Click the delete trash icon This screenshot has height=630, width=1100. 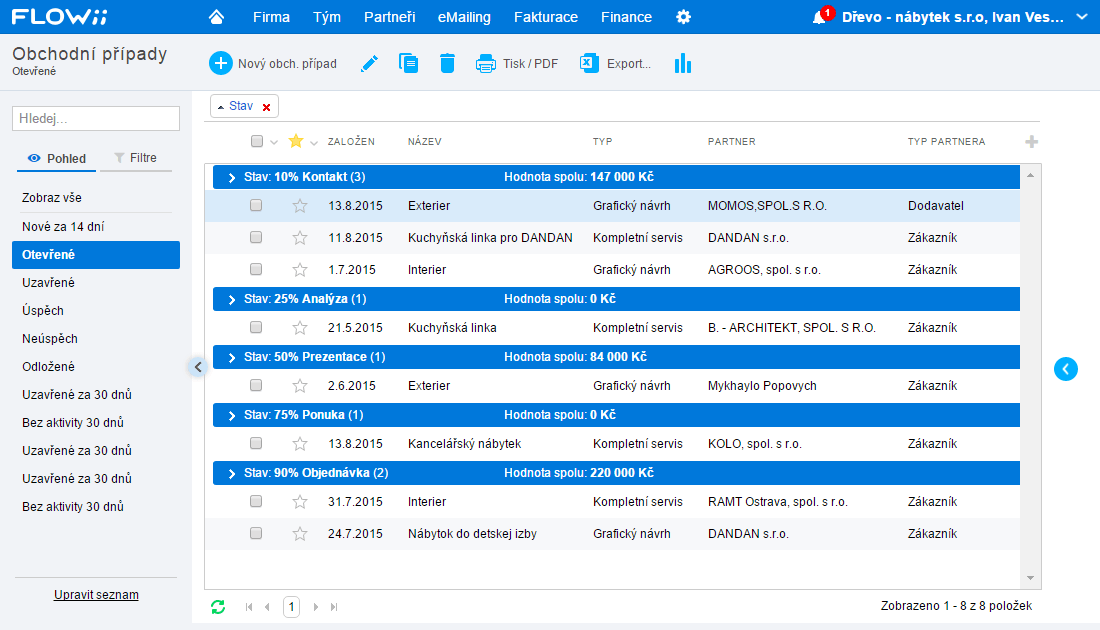pyautogui.click(x=448, y=63)
